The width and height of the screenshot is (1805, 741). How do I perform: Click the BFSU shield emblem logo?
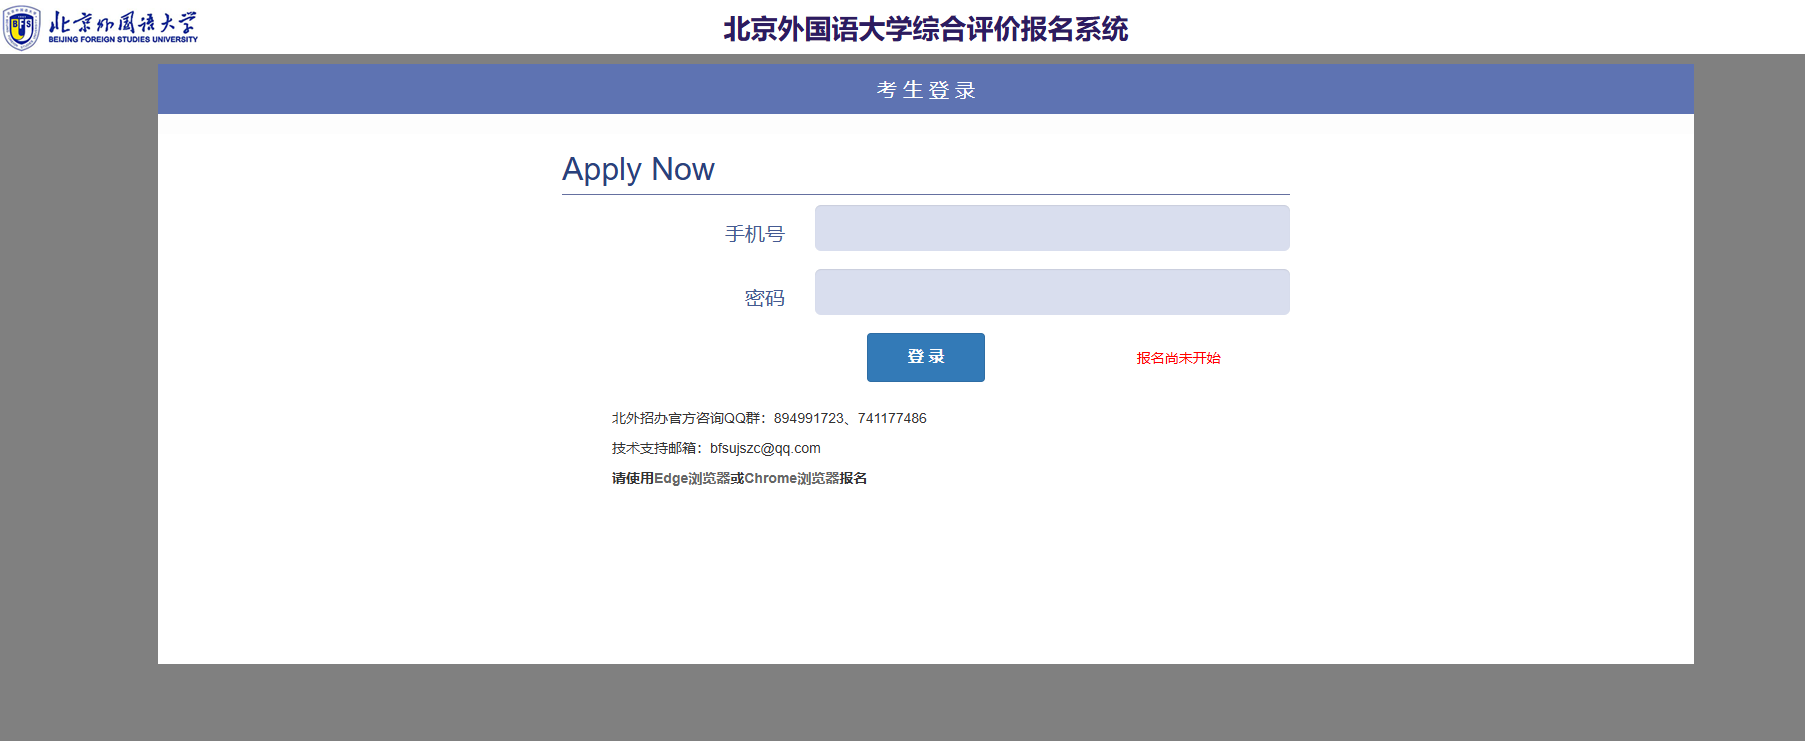pos(21,27)
